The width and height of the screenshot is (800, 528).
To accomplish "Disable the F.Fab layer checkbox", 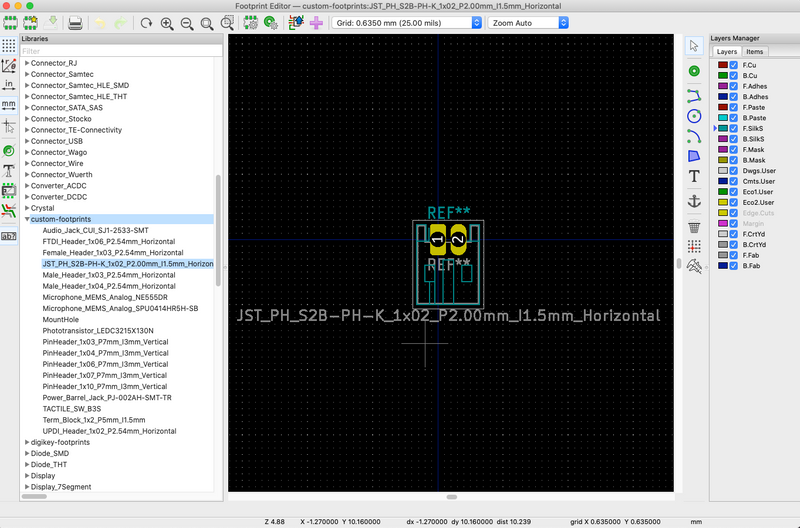I will (x=734, y=256).
